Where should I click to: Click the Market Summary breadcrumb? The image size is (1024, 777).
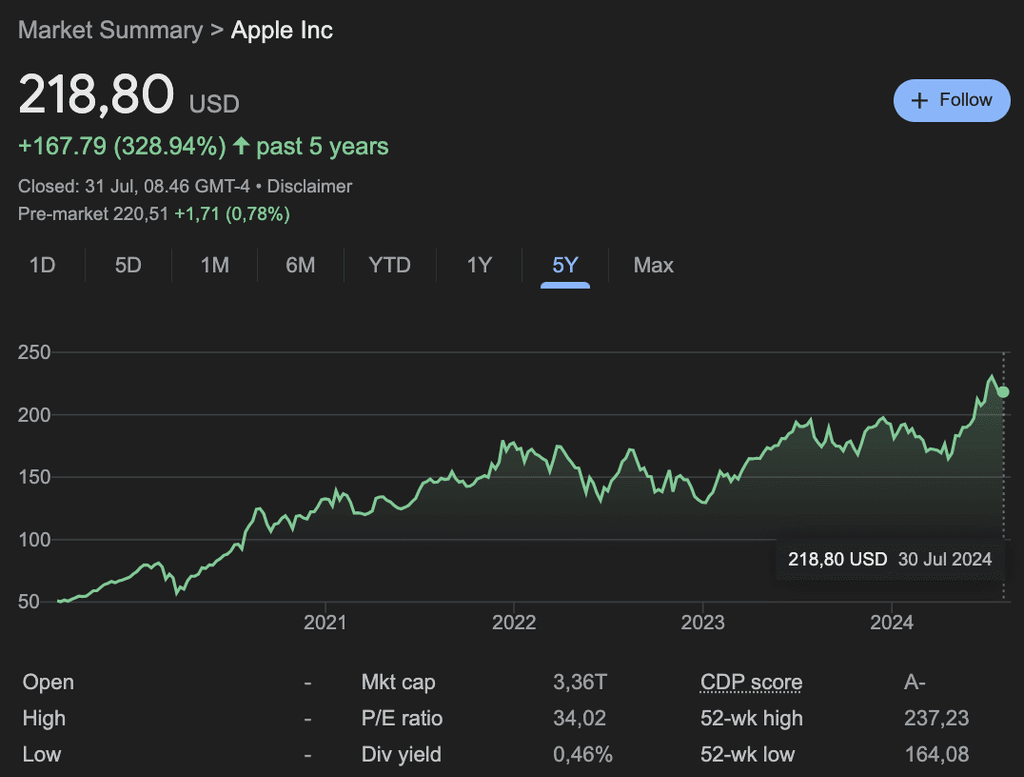tap(110, 30)
